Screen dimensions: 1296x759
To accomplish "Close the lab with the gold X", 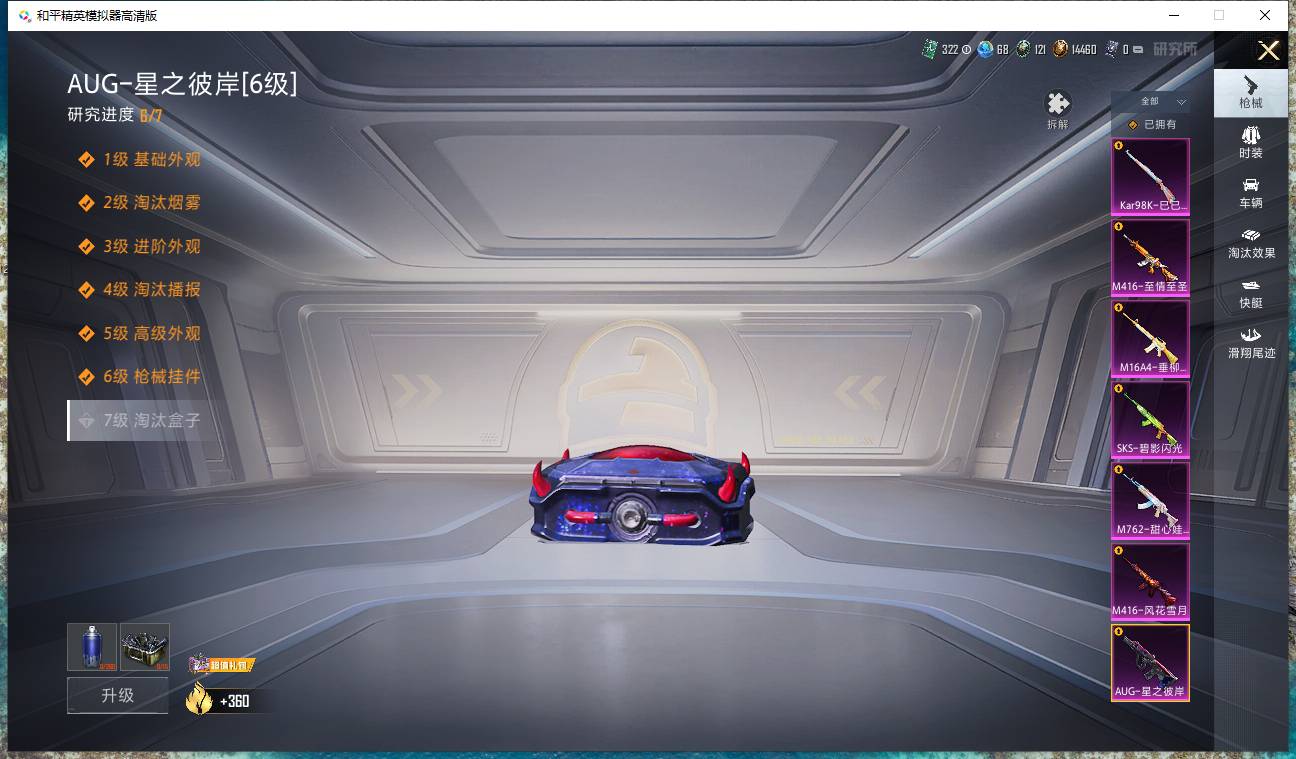I will tap(1268, 51).
